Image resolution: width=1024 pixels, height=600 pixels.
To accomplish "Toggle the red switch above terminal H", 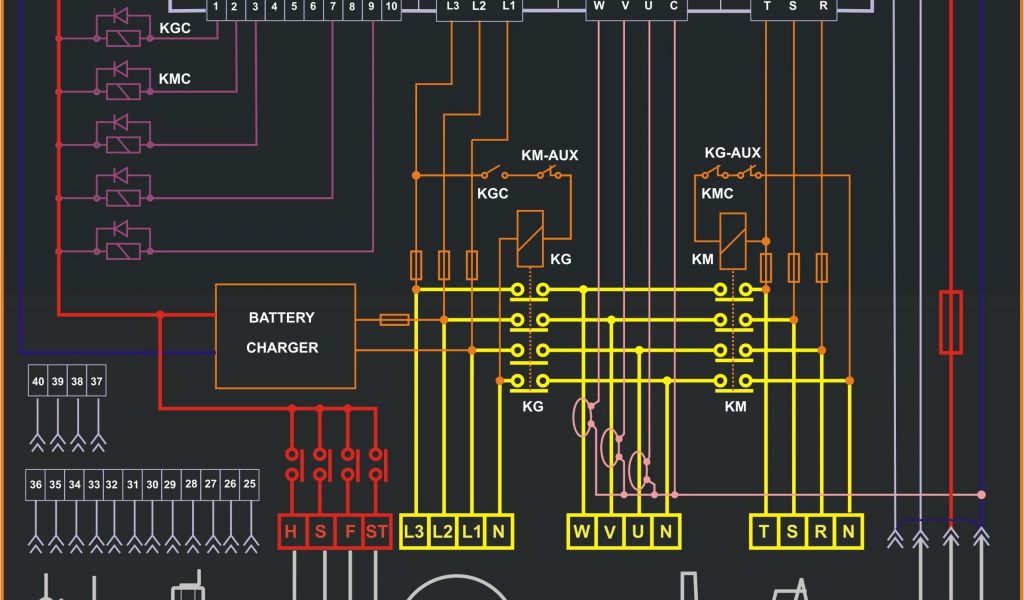I will point(293,463).
